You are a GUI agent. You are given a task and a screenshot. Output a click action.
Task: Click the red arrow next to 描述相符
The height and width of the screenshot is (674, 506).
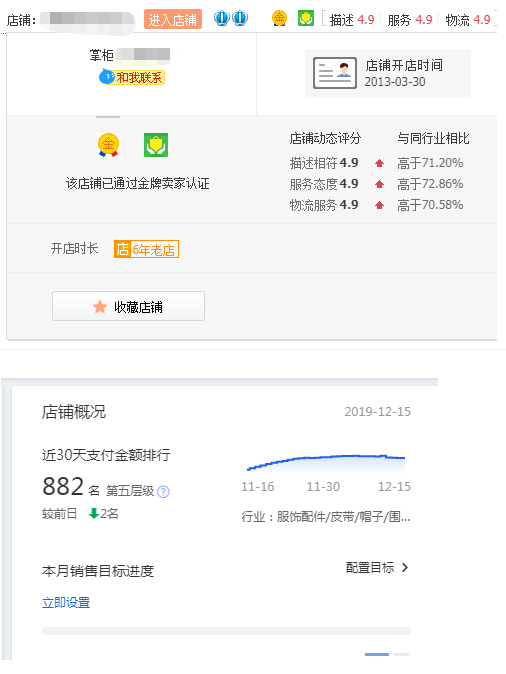coord(379,163)
